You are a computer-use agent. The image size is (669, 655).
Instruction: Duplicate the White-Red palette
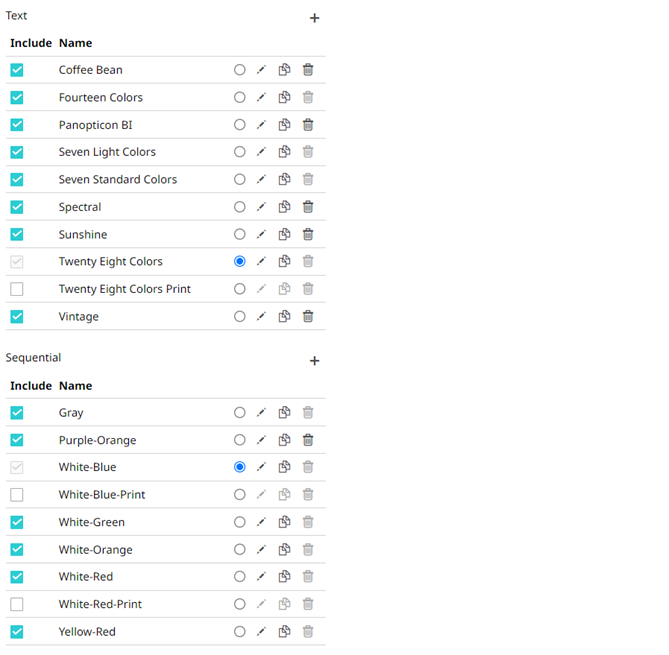(285, 577)
